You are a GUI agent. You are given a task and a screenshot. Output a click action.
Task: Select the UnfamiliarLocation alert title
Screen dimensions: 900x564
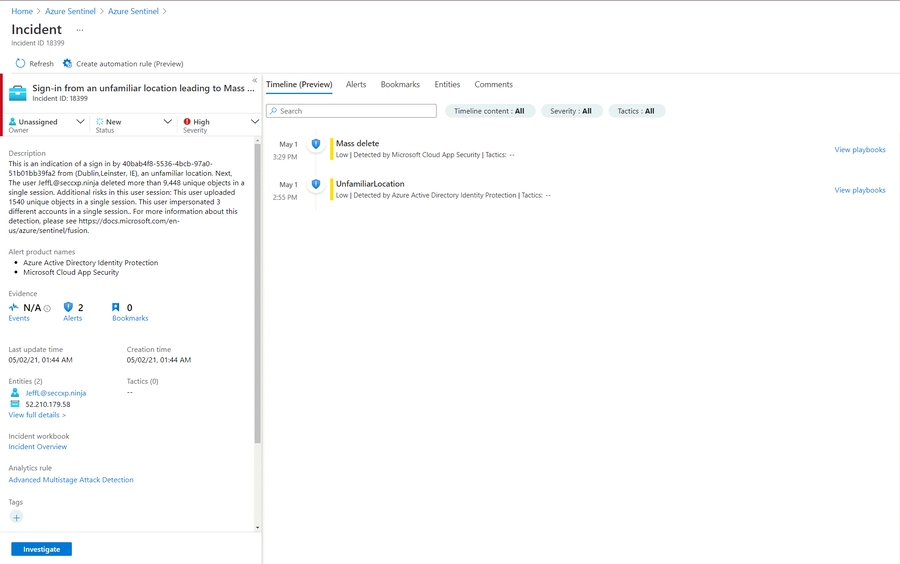pyautogui.click(x=370, y=184)
